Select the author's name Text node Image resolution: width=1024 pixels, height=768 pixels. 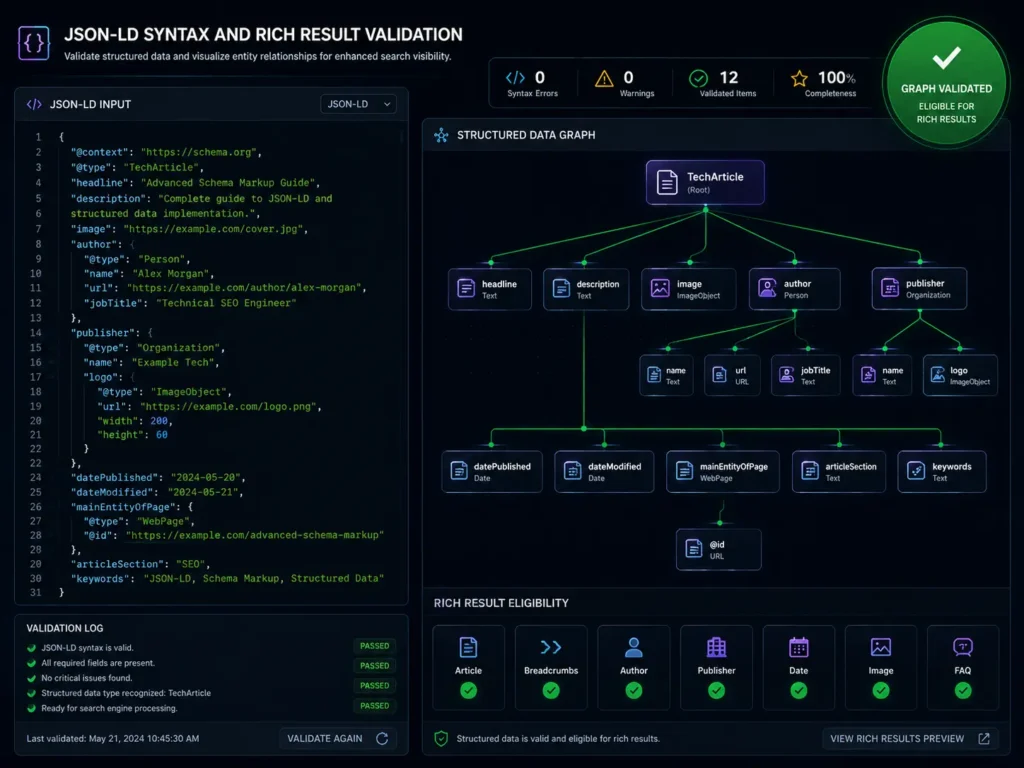pos(666,375)
